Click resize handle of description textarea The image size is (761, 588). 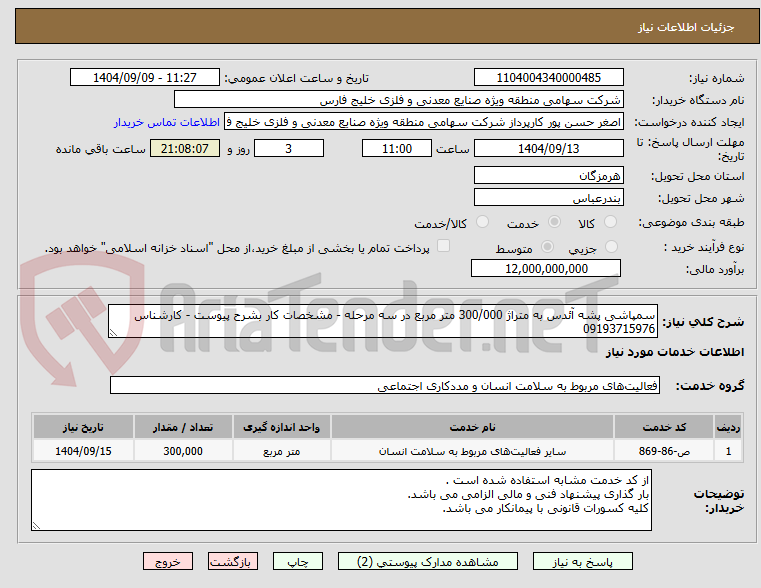(x=113, y=332)
